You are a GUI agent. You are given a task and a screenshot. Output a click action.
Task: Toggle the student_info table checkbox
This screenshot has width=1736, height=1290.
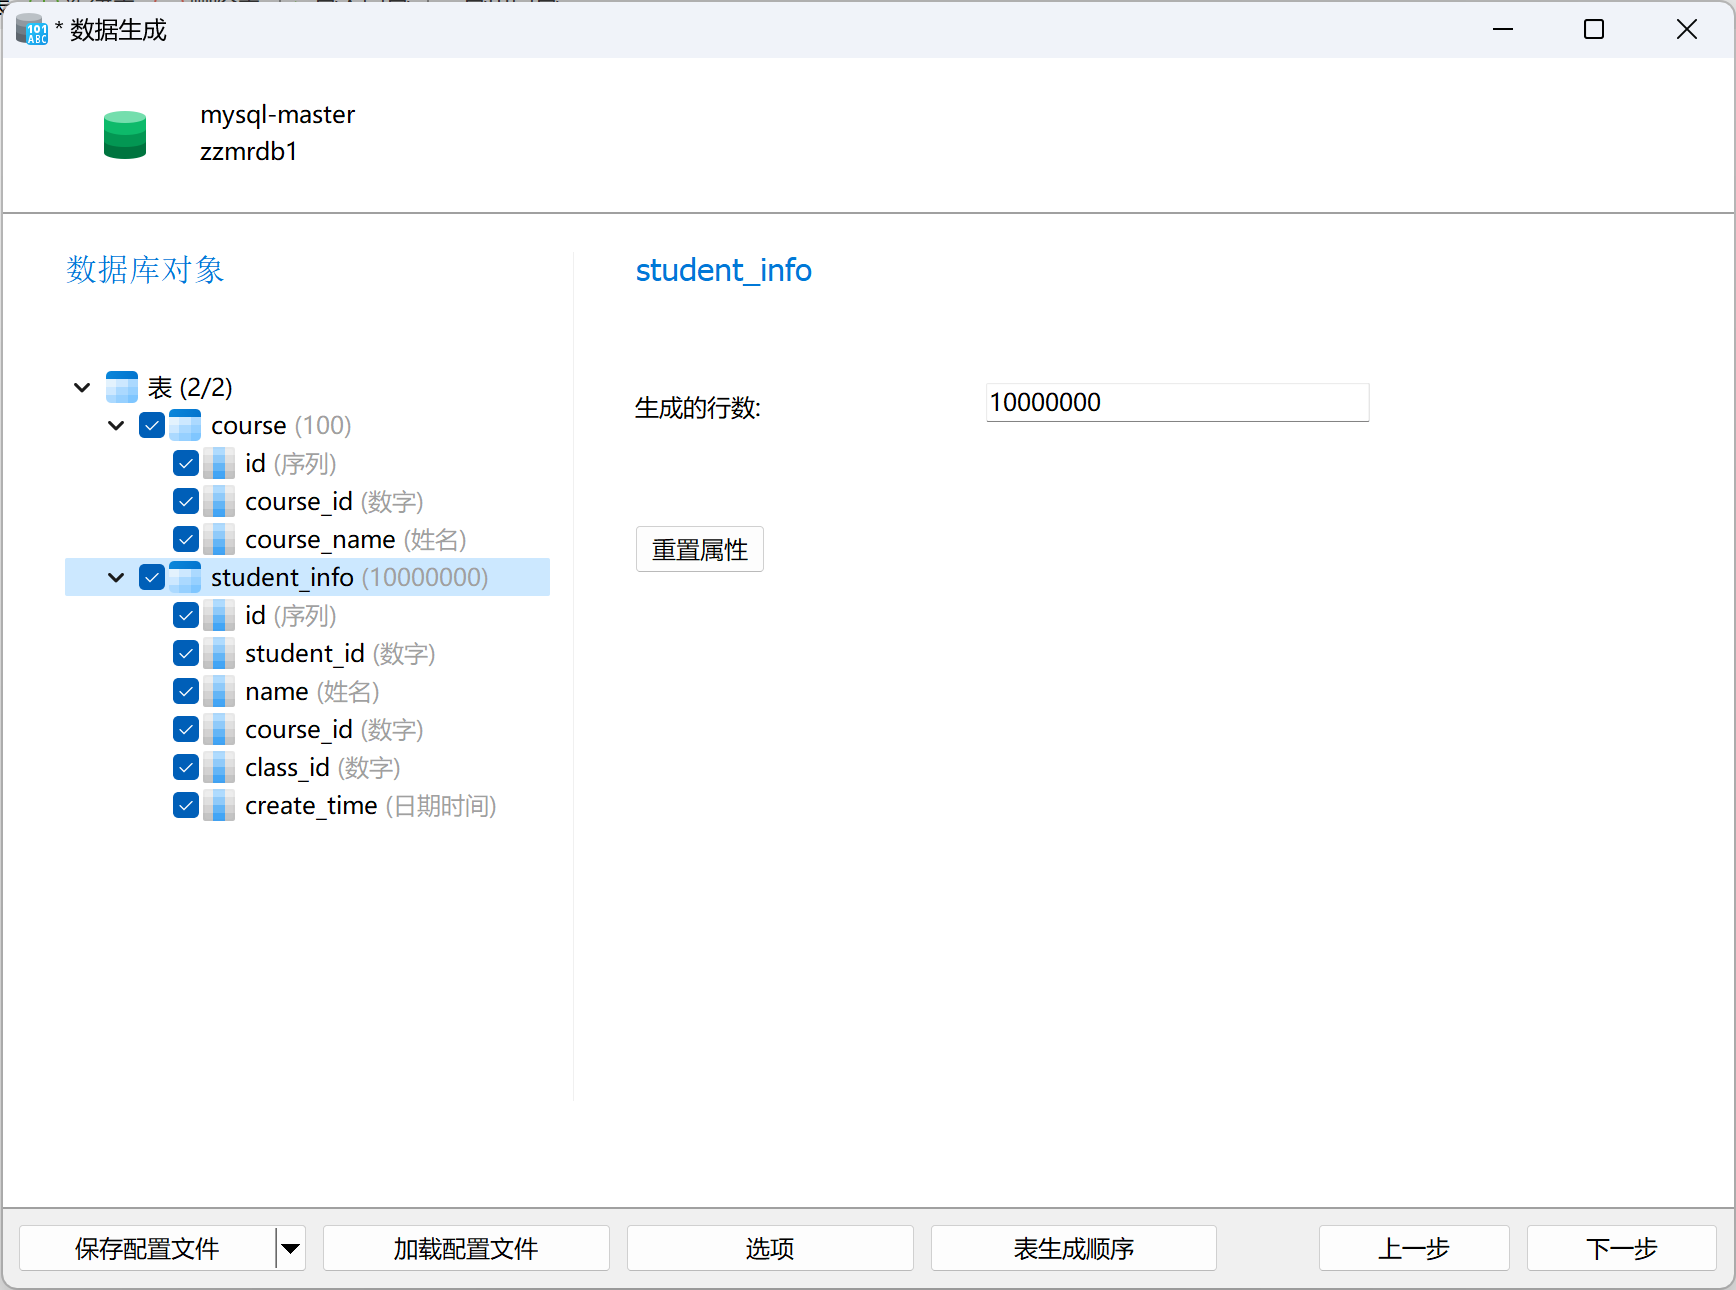pyautogui.click(x=152, y=577)
